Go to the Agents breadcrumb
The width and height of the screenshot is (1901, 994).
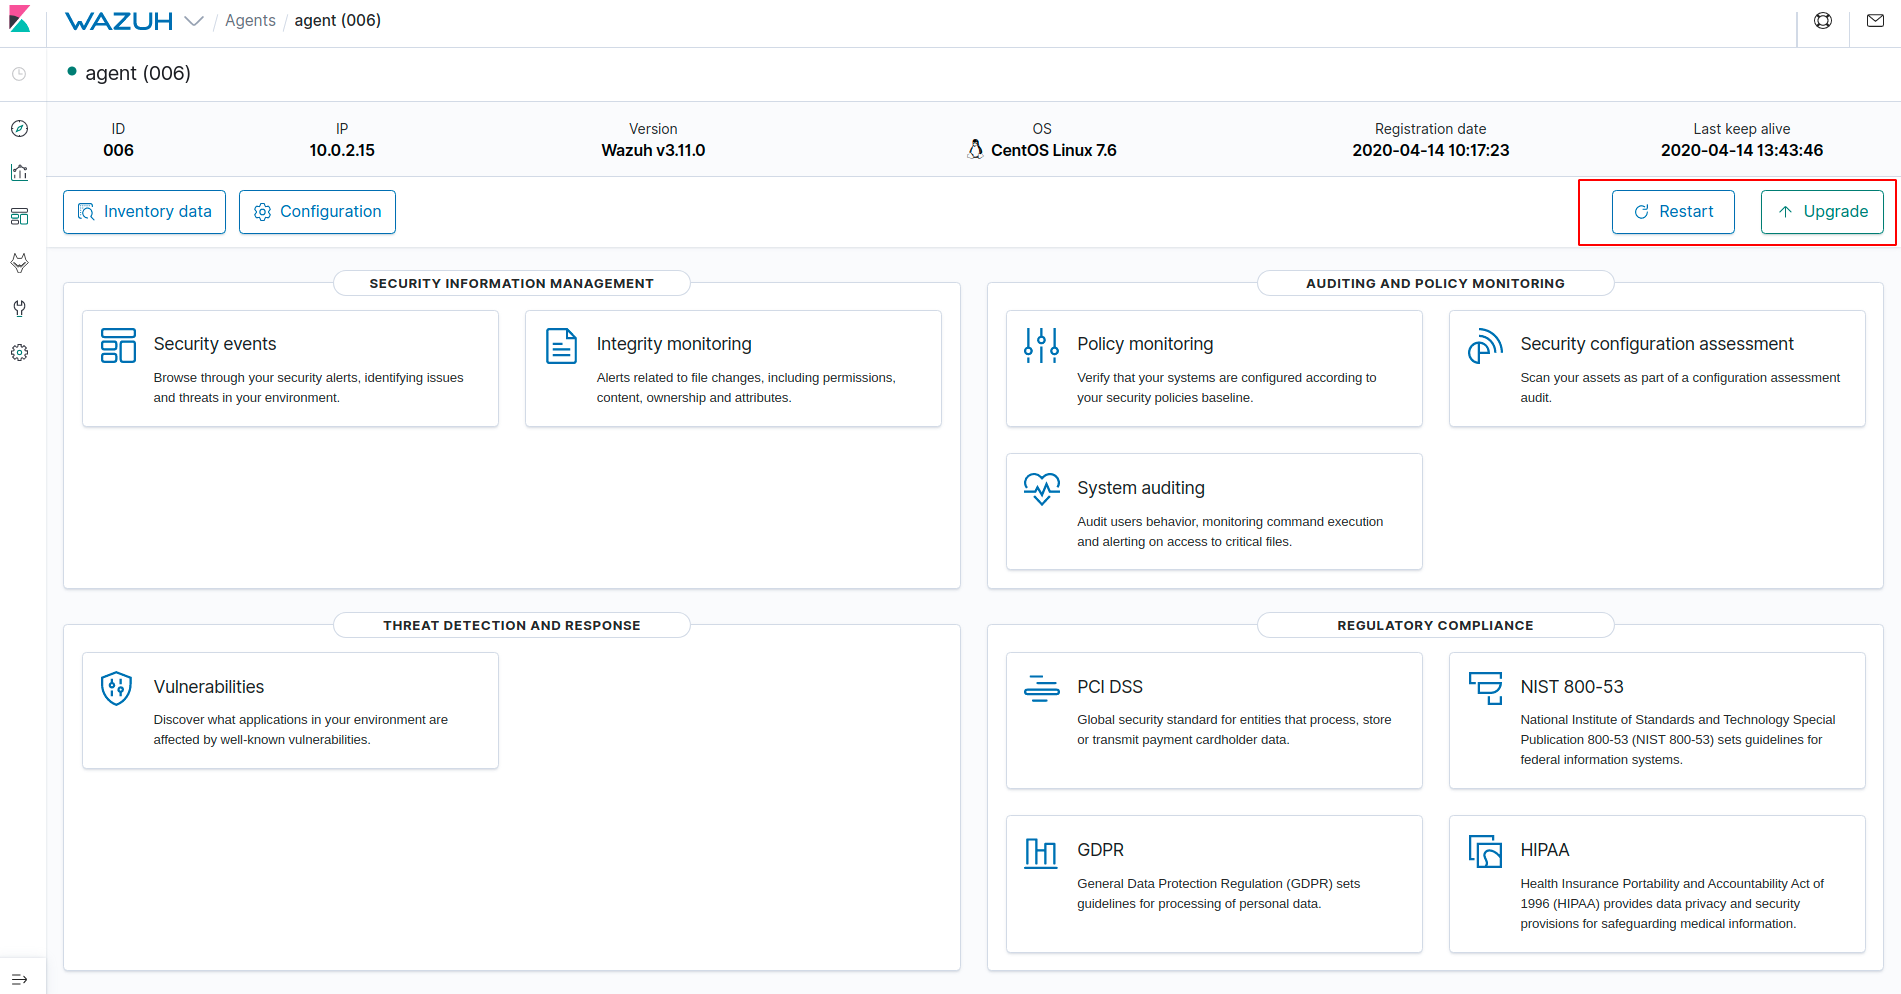point(250,21)
